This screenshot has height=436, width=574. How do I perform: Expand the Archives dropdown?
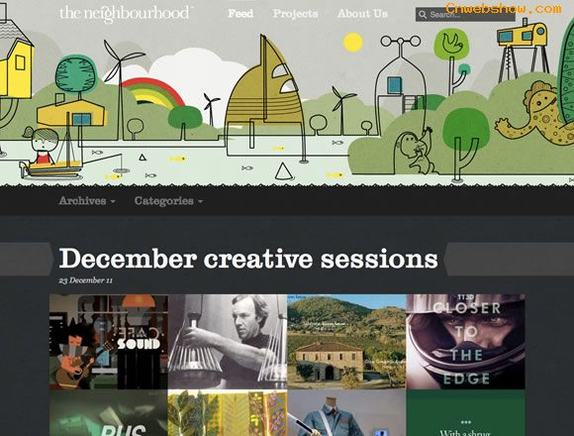pyautogui.click(x=87, y=201)
